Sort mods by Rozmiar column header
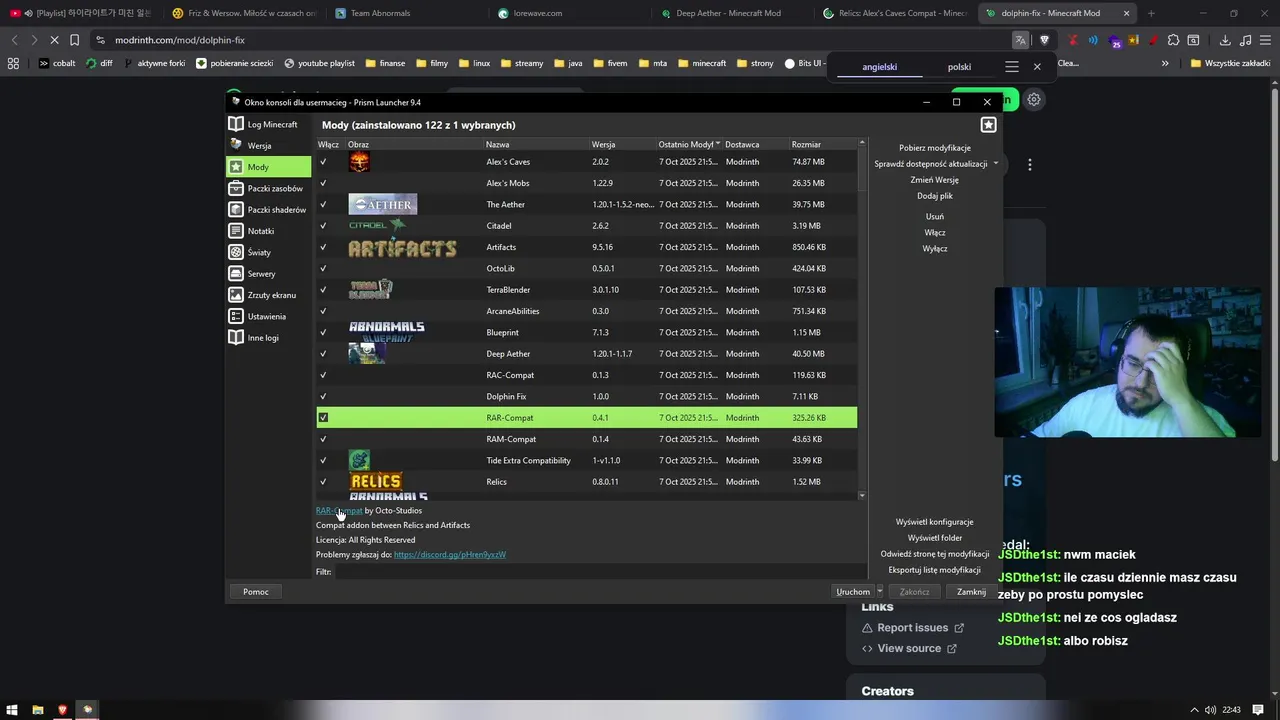Screen dimensions: 1280x720 [x=823, y=145]
